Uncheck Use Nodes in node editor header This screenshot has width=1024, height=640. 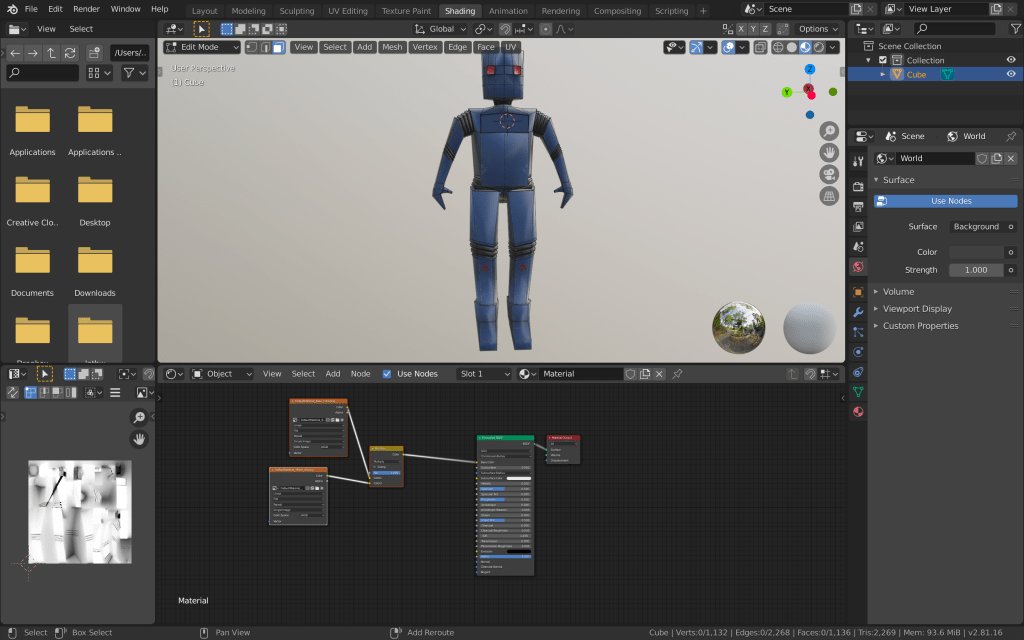pyautogui.click(x=387, y=374)
